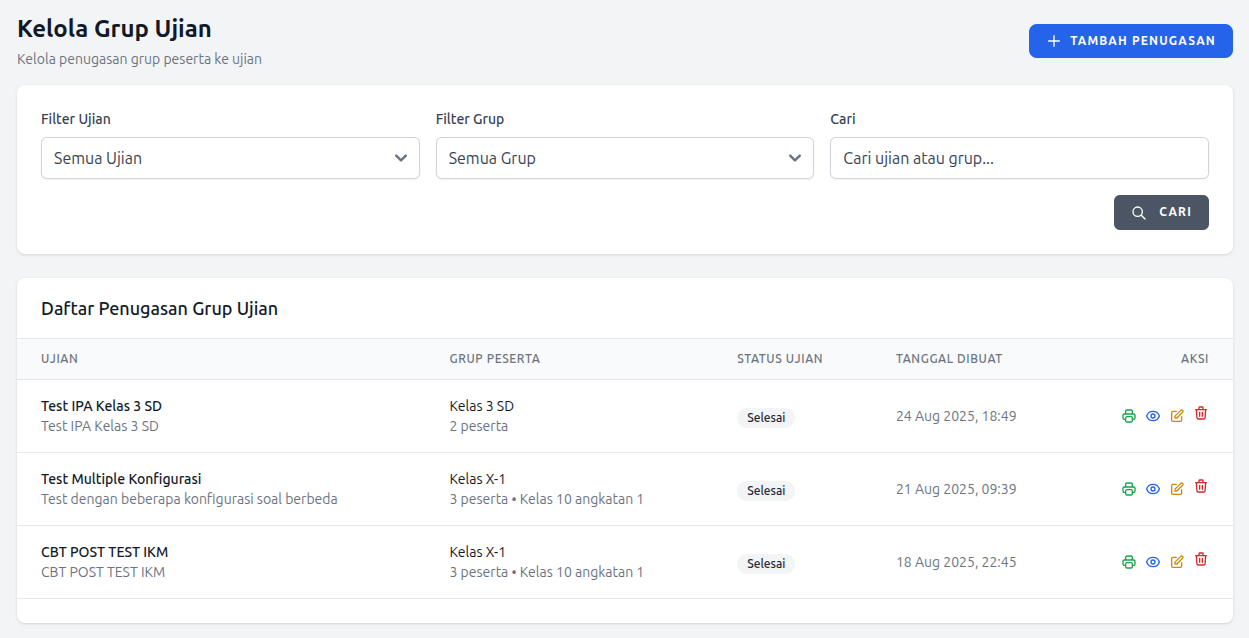Viewport: 1249px width, 638px height.
Task: Click the Cari search button
Action: pos(1161,212)
